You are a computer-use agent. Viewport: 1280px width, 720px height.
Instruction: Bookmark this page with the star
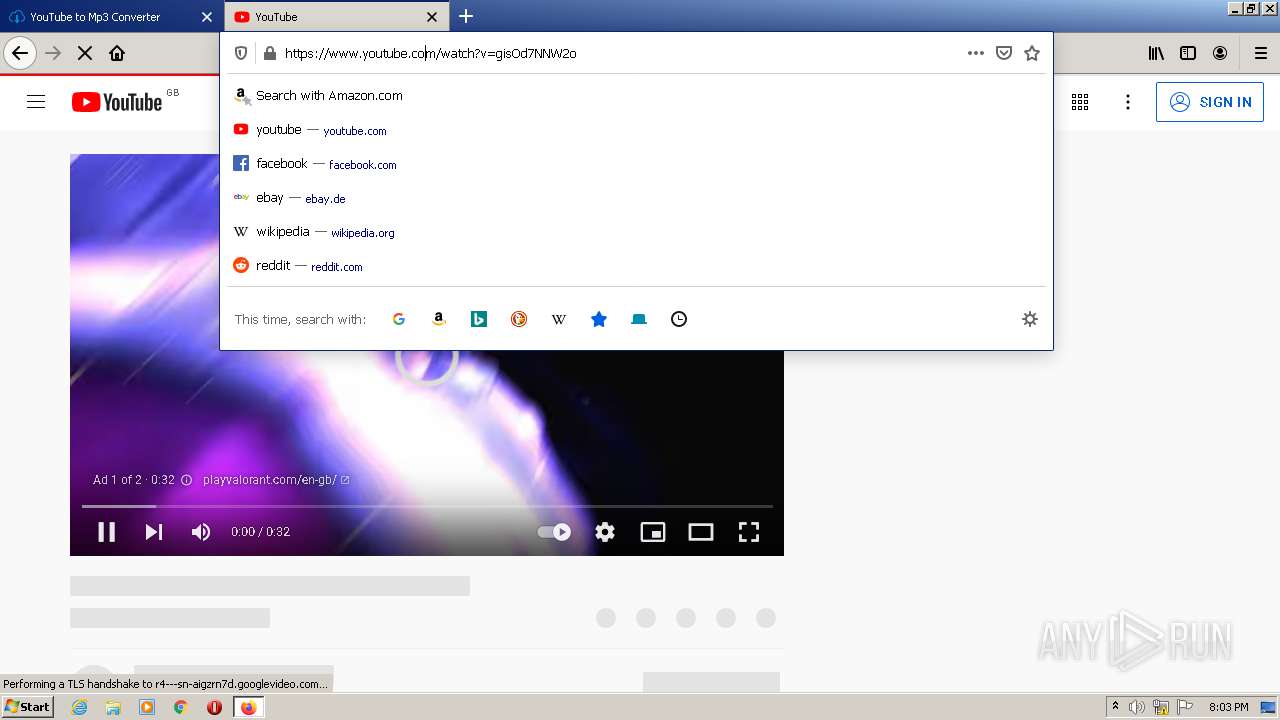[x=1032, y=53]
